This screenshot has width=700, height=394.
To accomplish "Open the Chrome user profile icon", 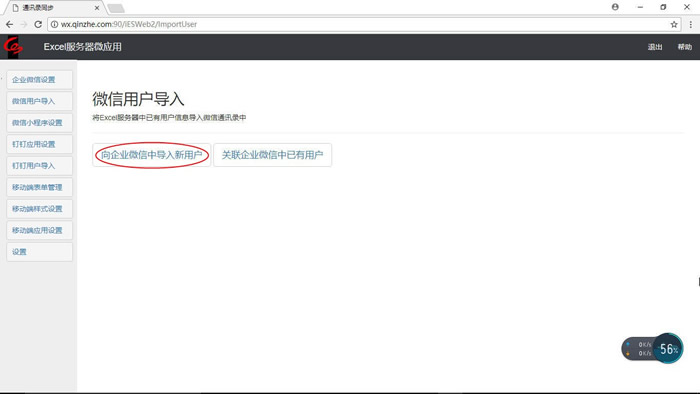I will click(615, 7).
